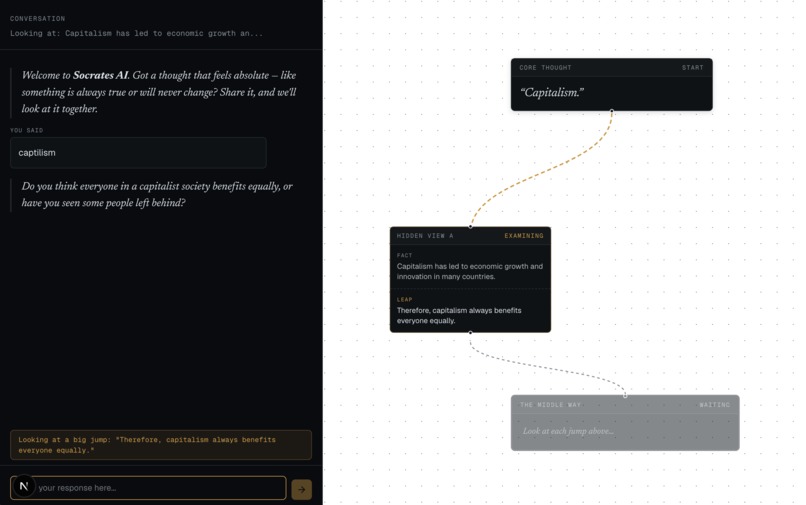Click THE MIDDLE WAY header label
The width and height of the screenshot is (806, 505).
click(x=550, y=405)
